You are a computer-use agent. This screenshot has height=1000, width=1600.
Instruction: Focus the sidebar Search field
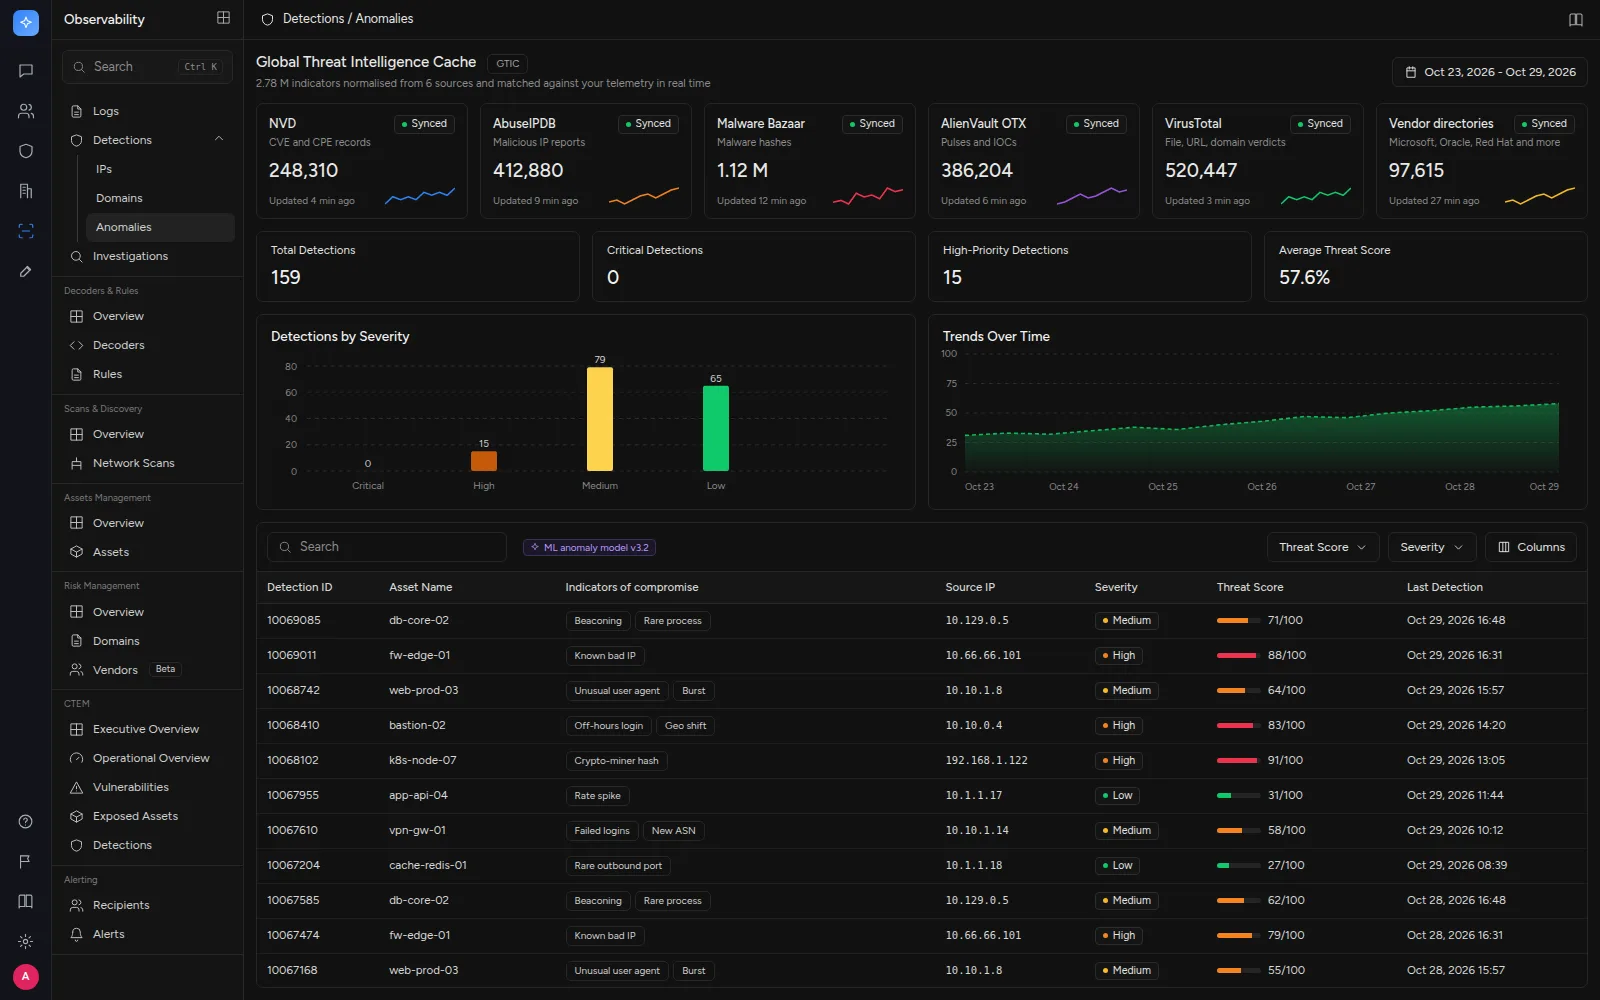coord(148,67)
